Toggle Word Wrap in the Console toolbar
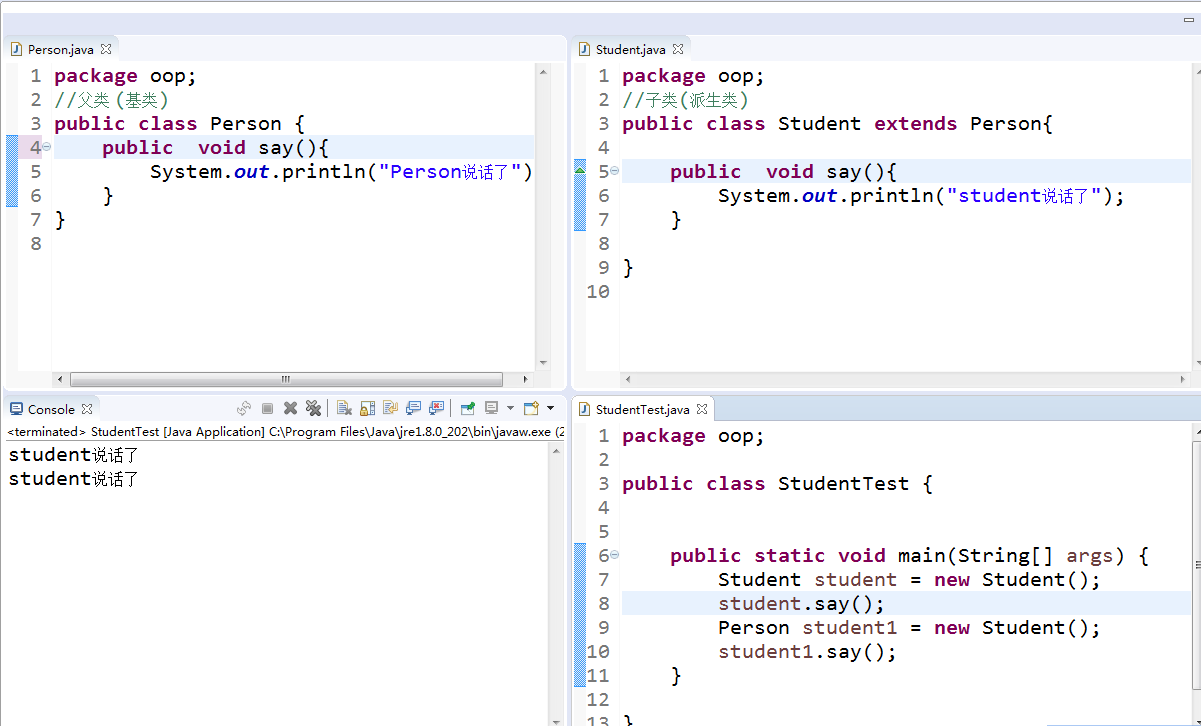 click(x=390, y=408)
